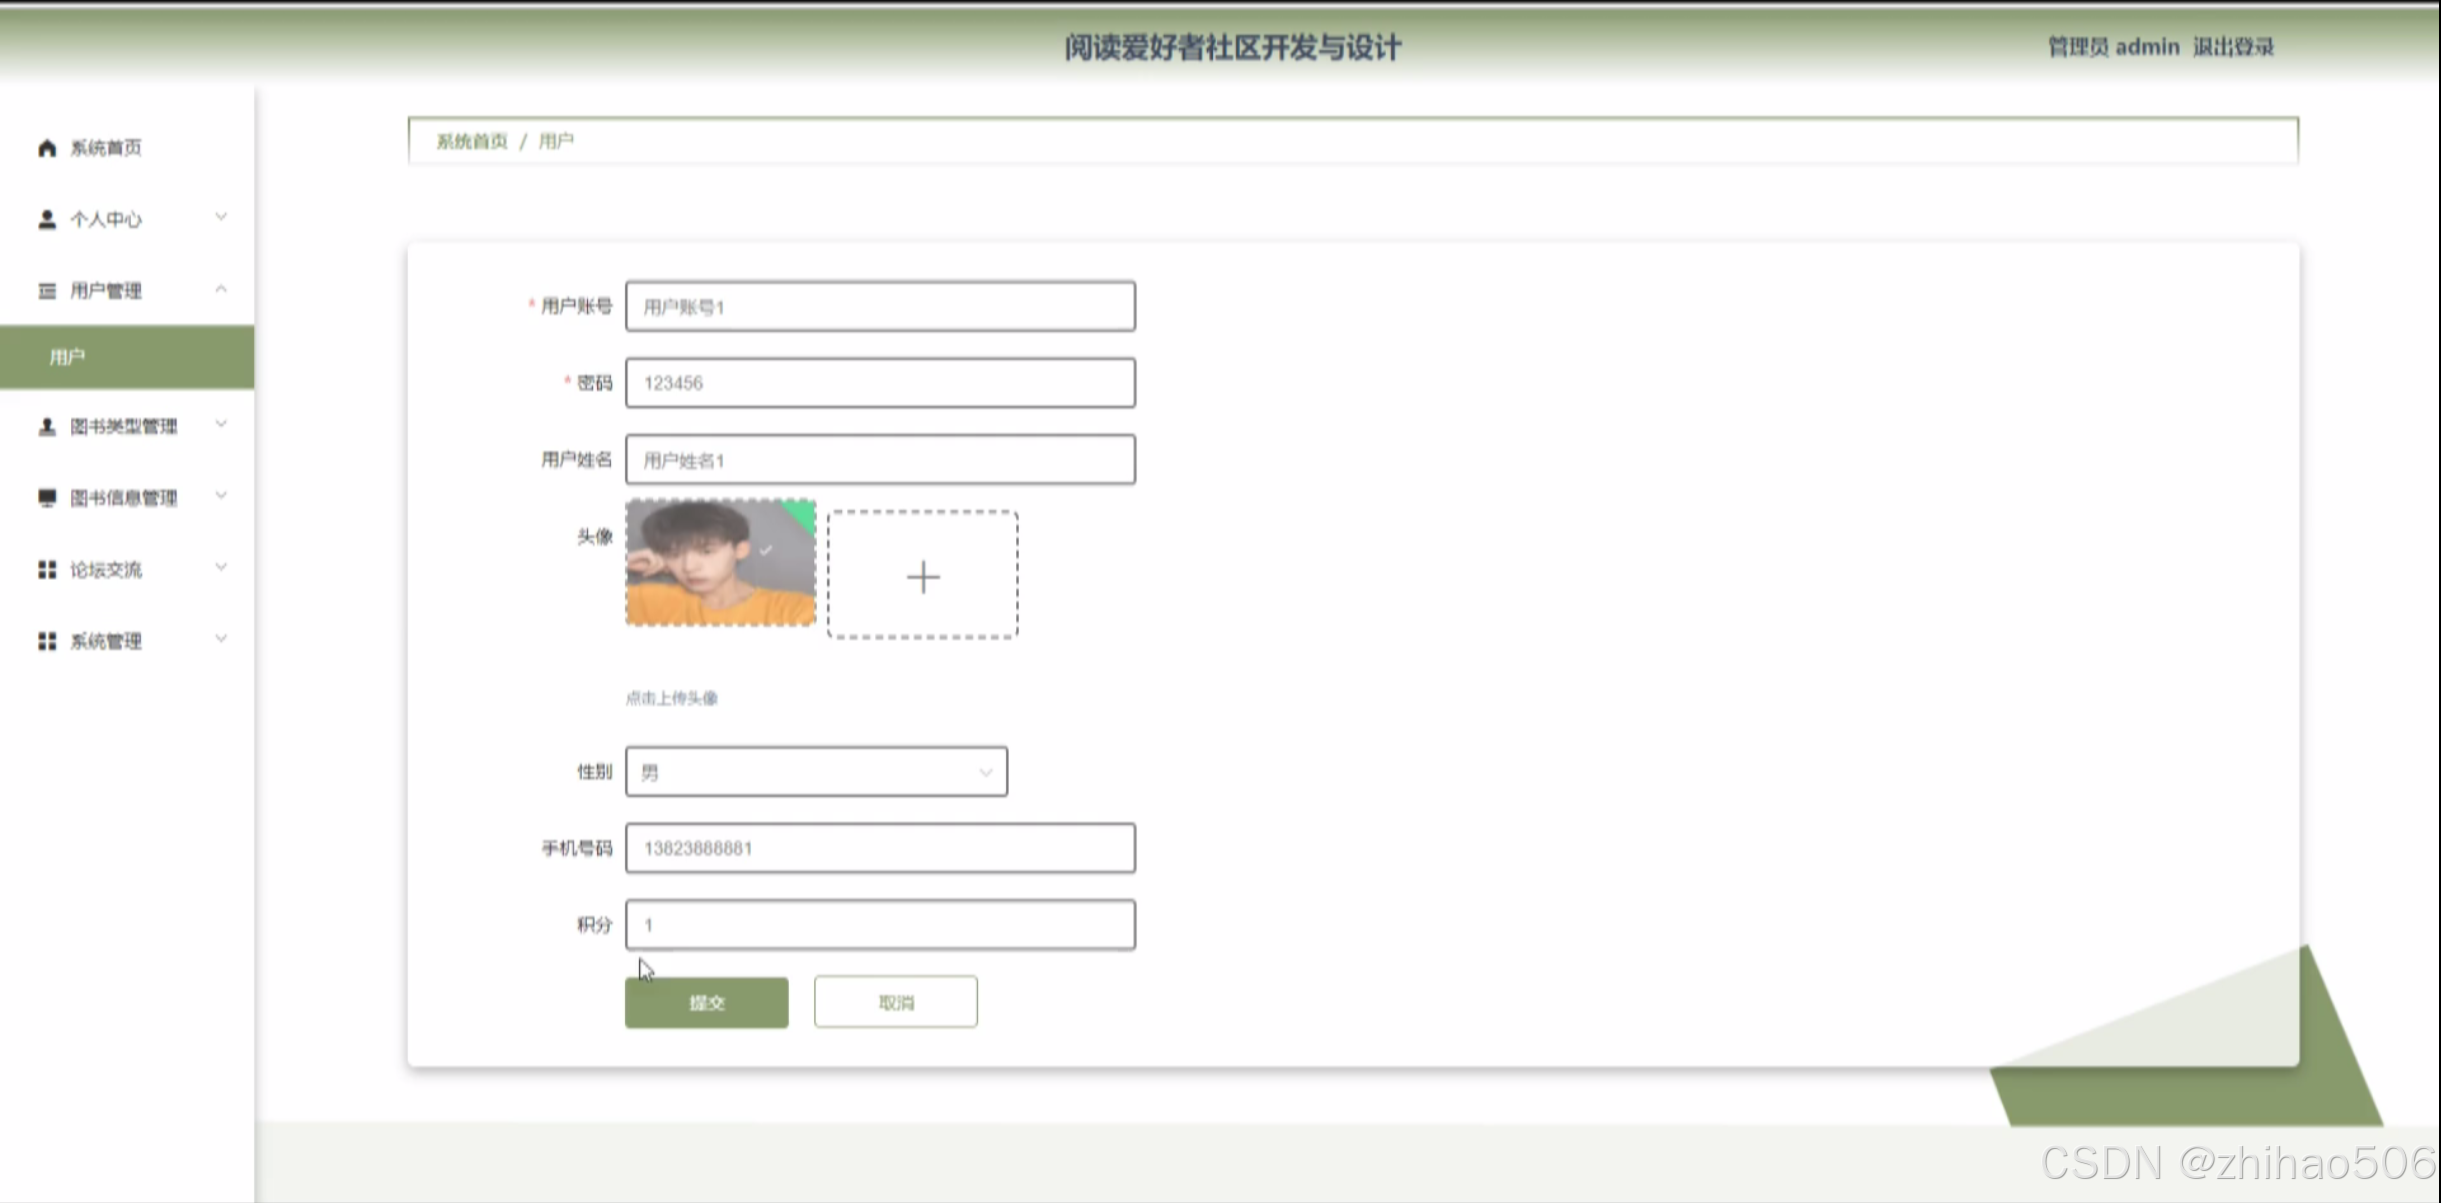Click the uploaded avatar thumbnail

click(720, 563)
